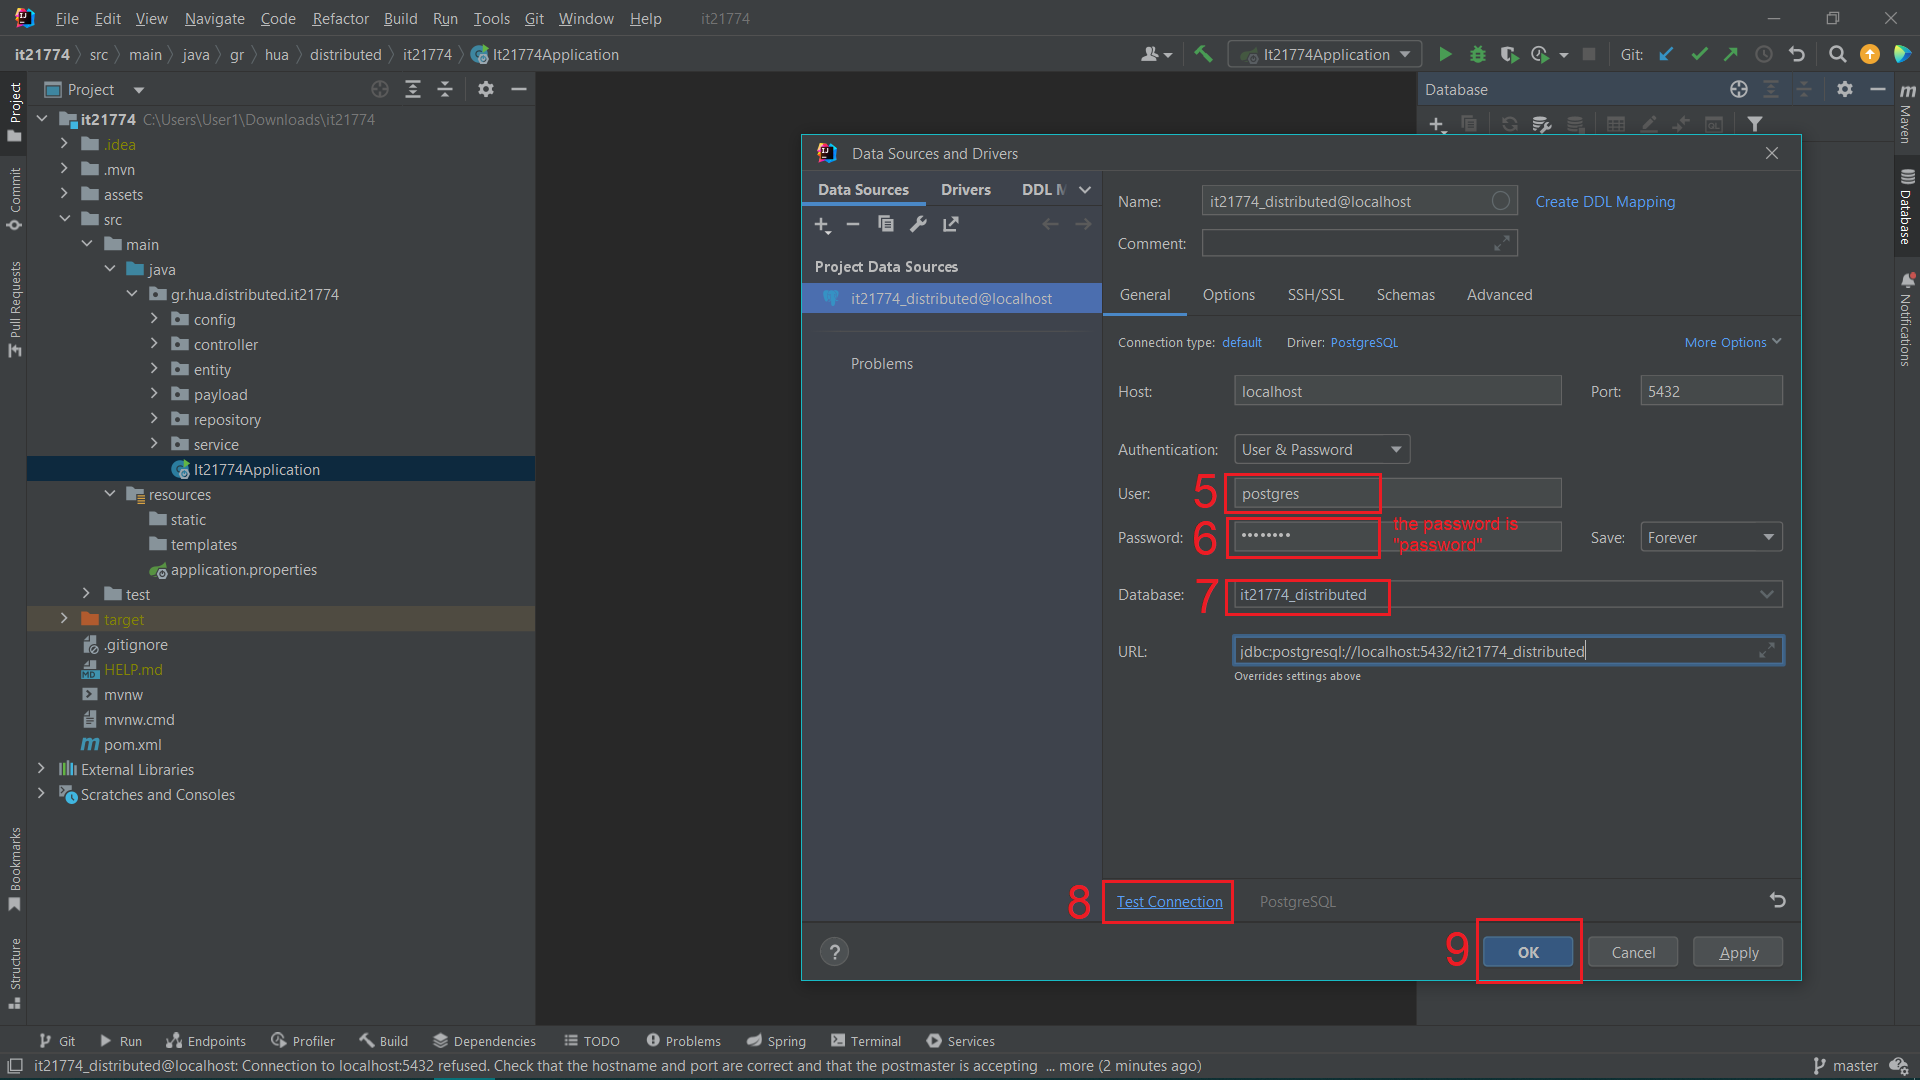
Task: Switch to the Schemas tab
Action: click(x=1405, y=295)
